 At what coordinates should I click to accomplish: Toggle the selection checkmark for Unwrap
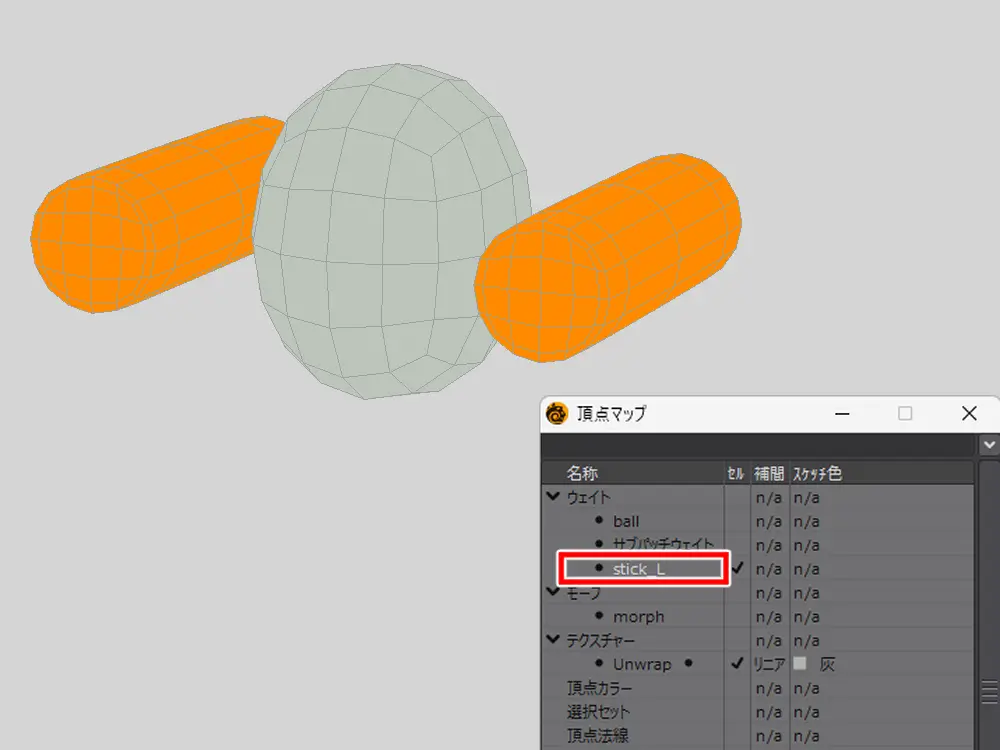738,664
